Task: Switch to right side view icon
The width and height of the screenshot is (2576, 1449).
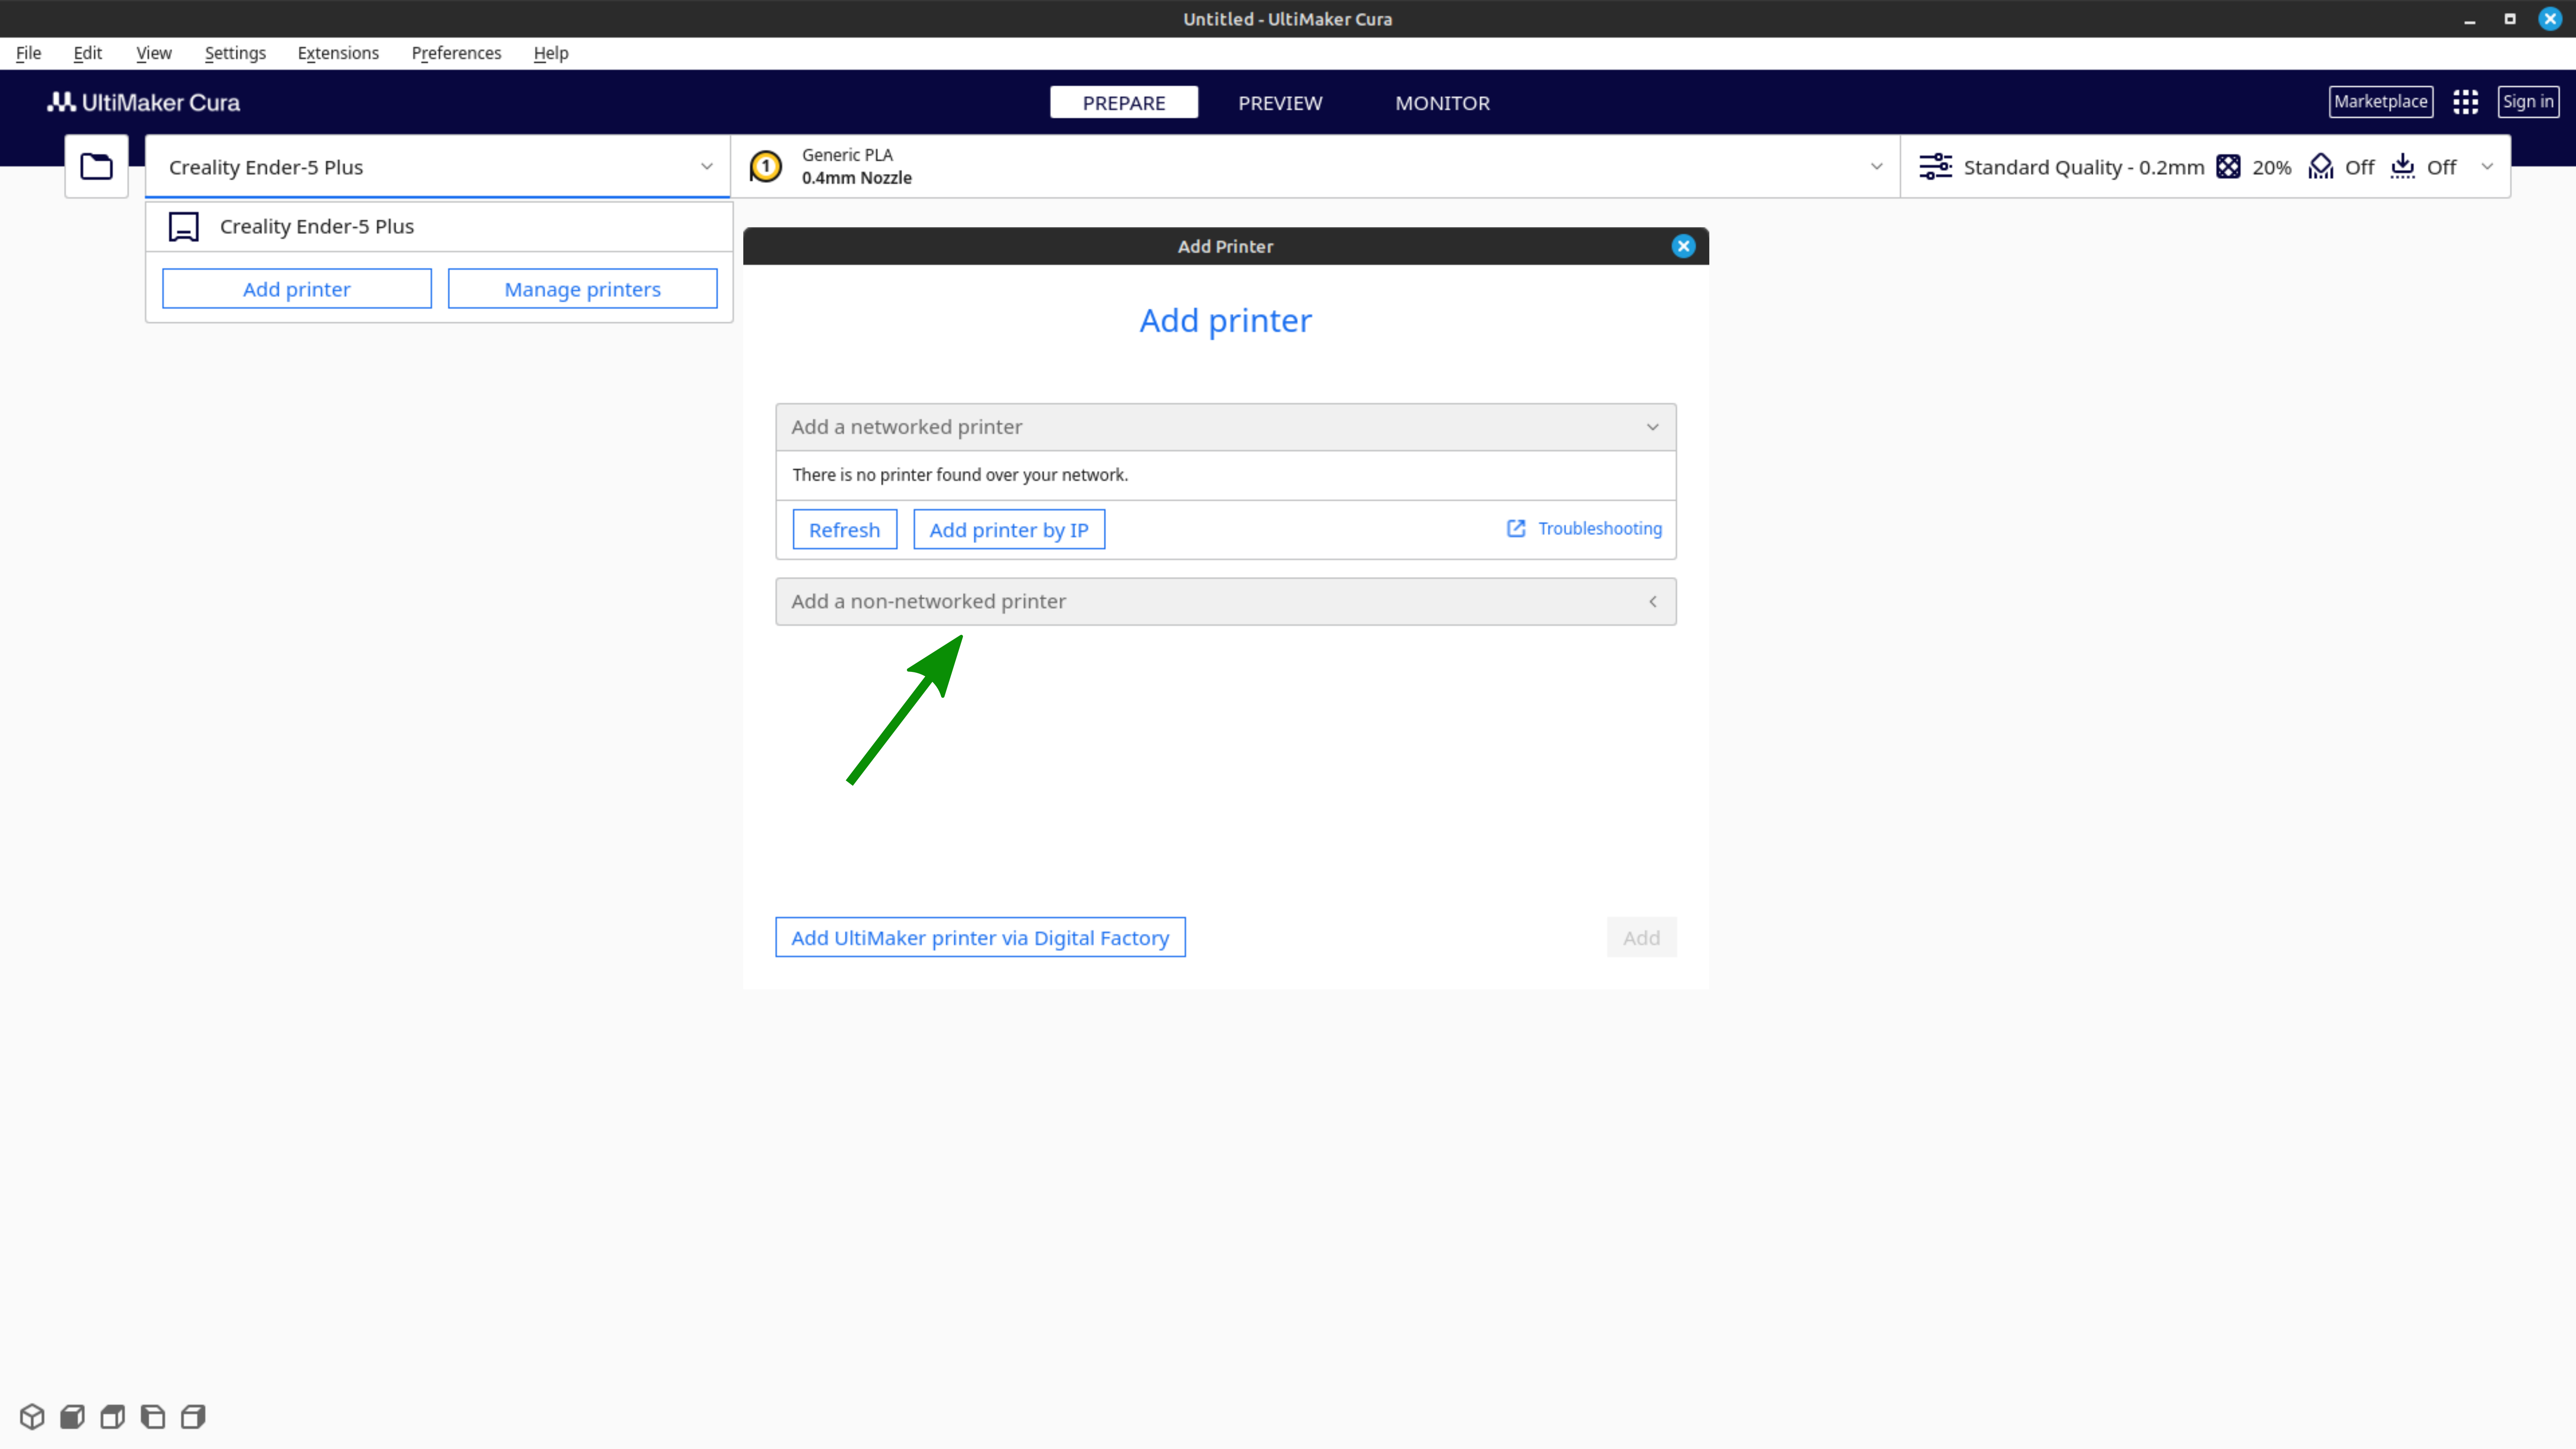Action: tap(193, 1416)
